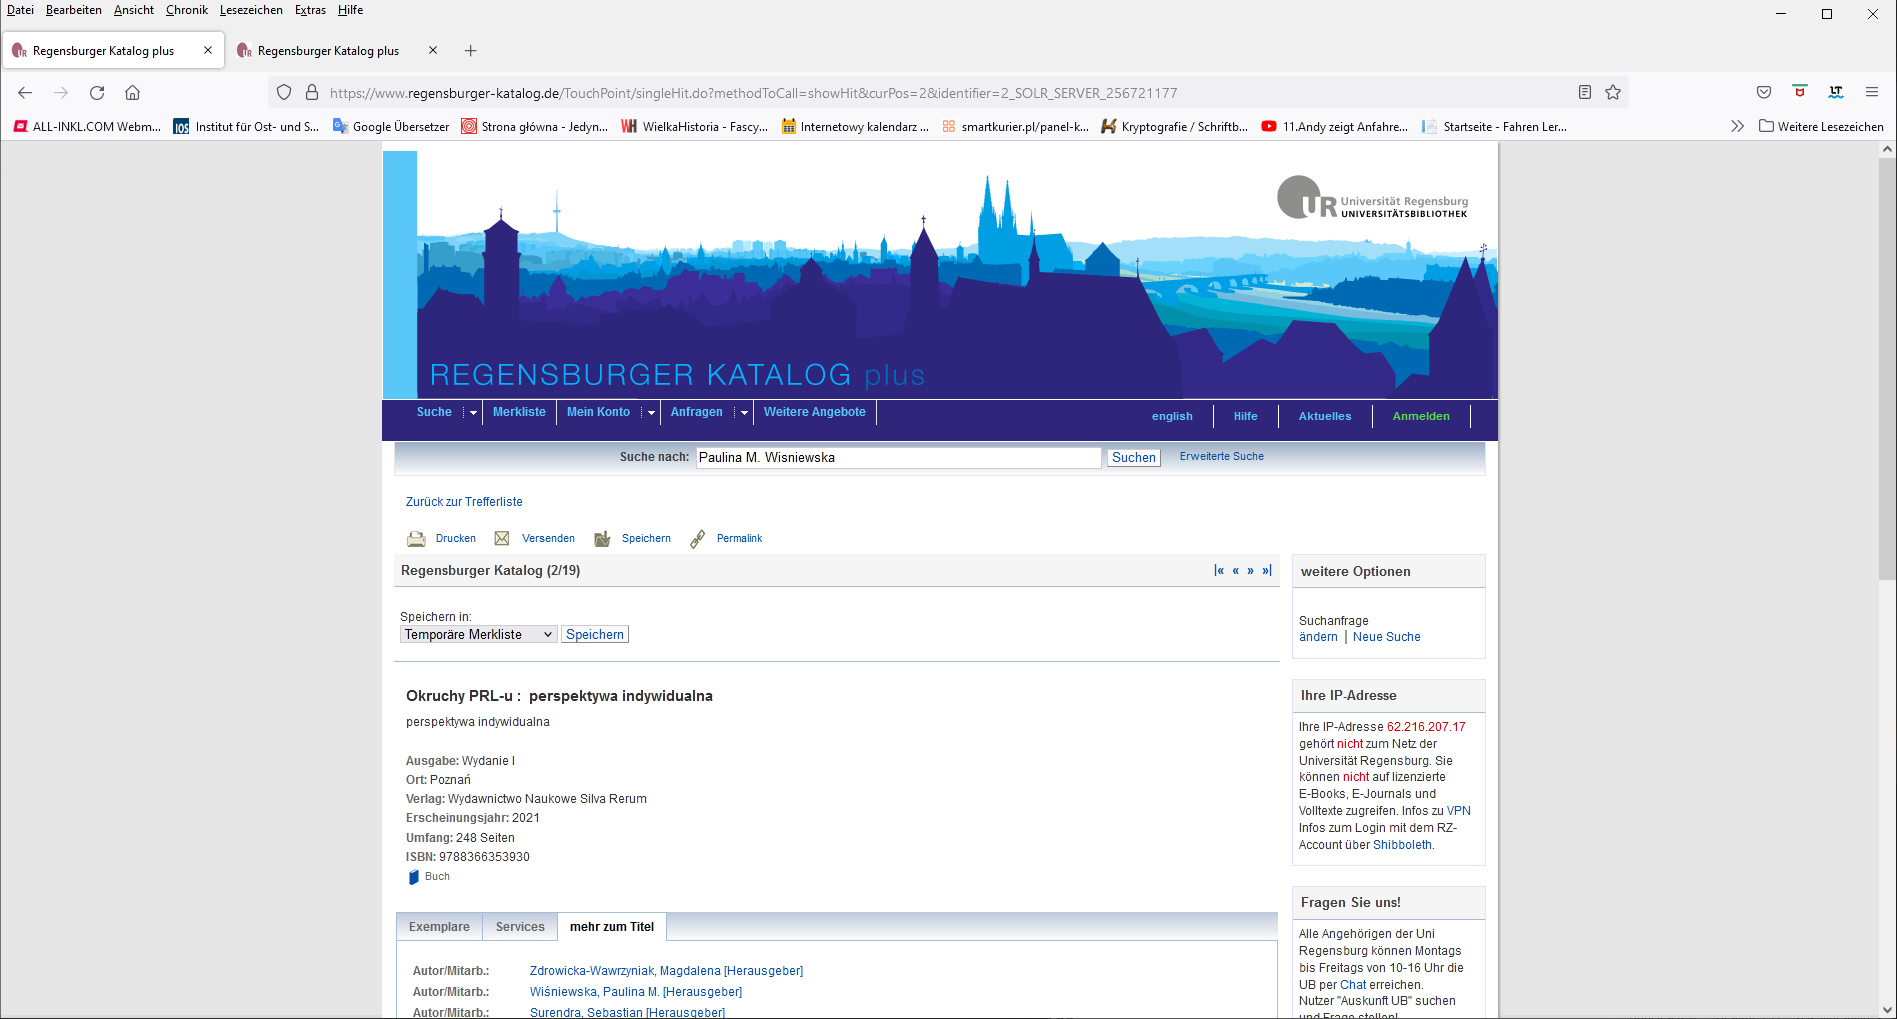Go to browser home page

(132, 93)
